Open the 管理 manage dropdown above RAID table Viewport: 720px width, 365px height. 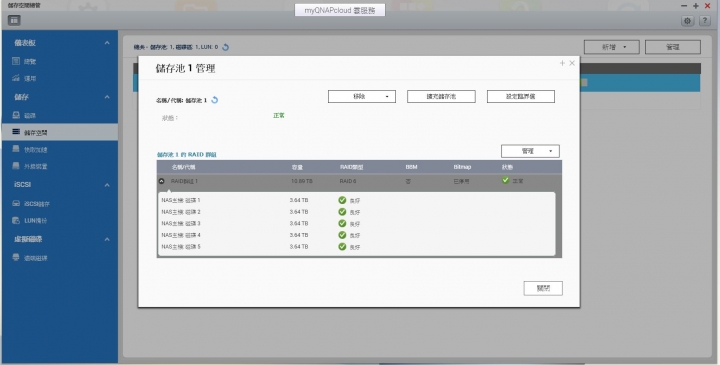coord(530,151)
